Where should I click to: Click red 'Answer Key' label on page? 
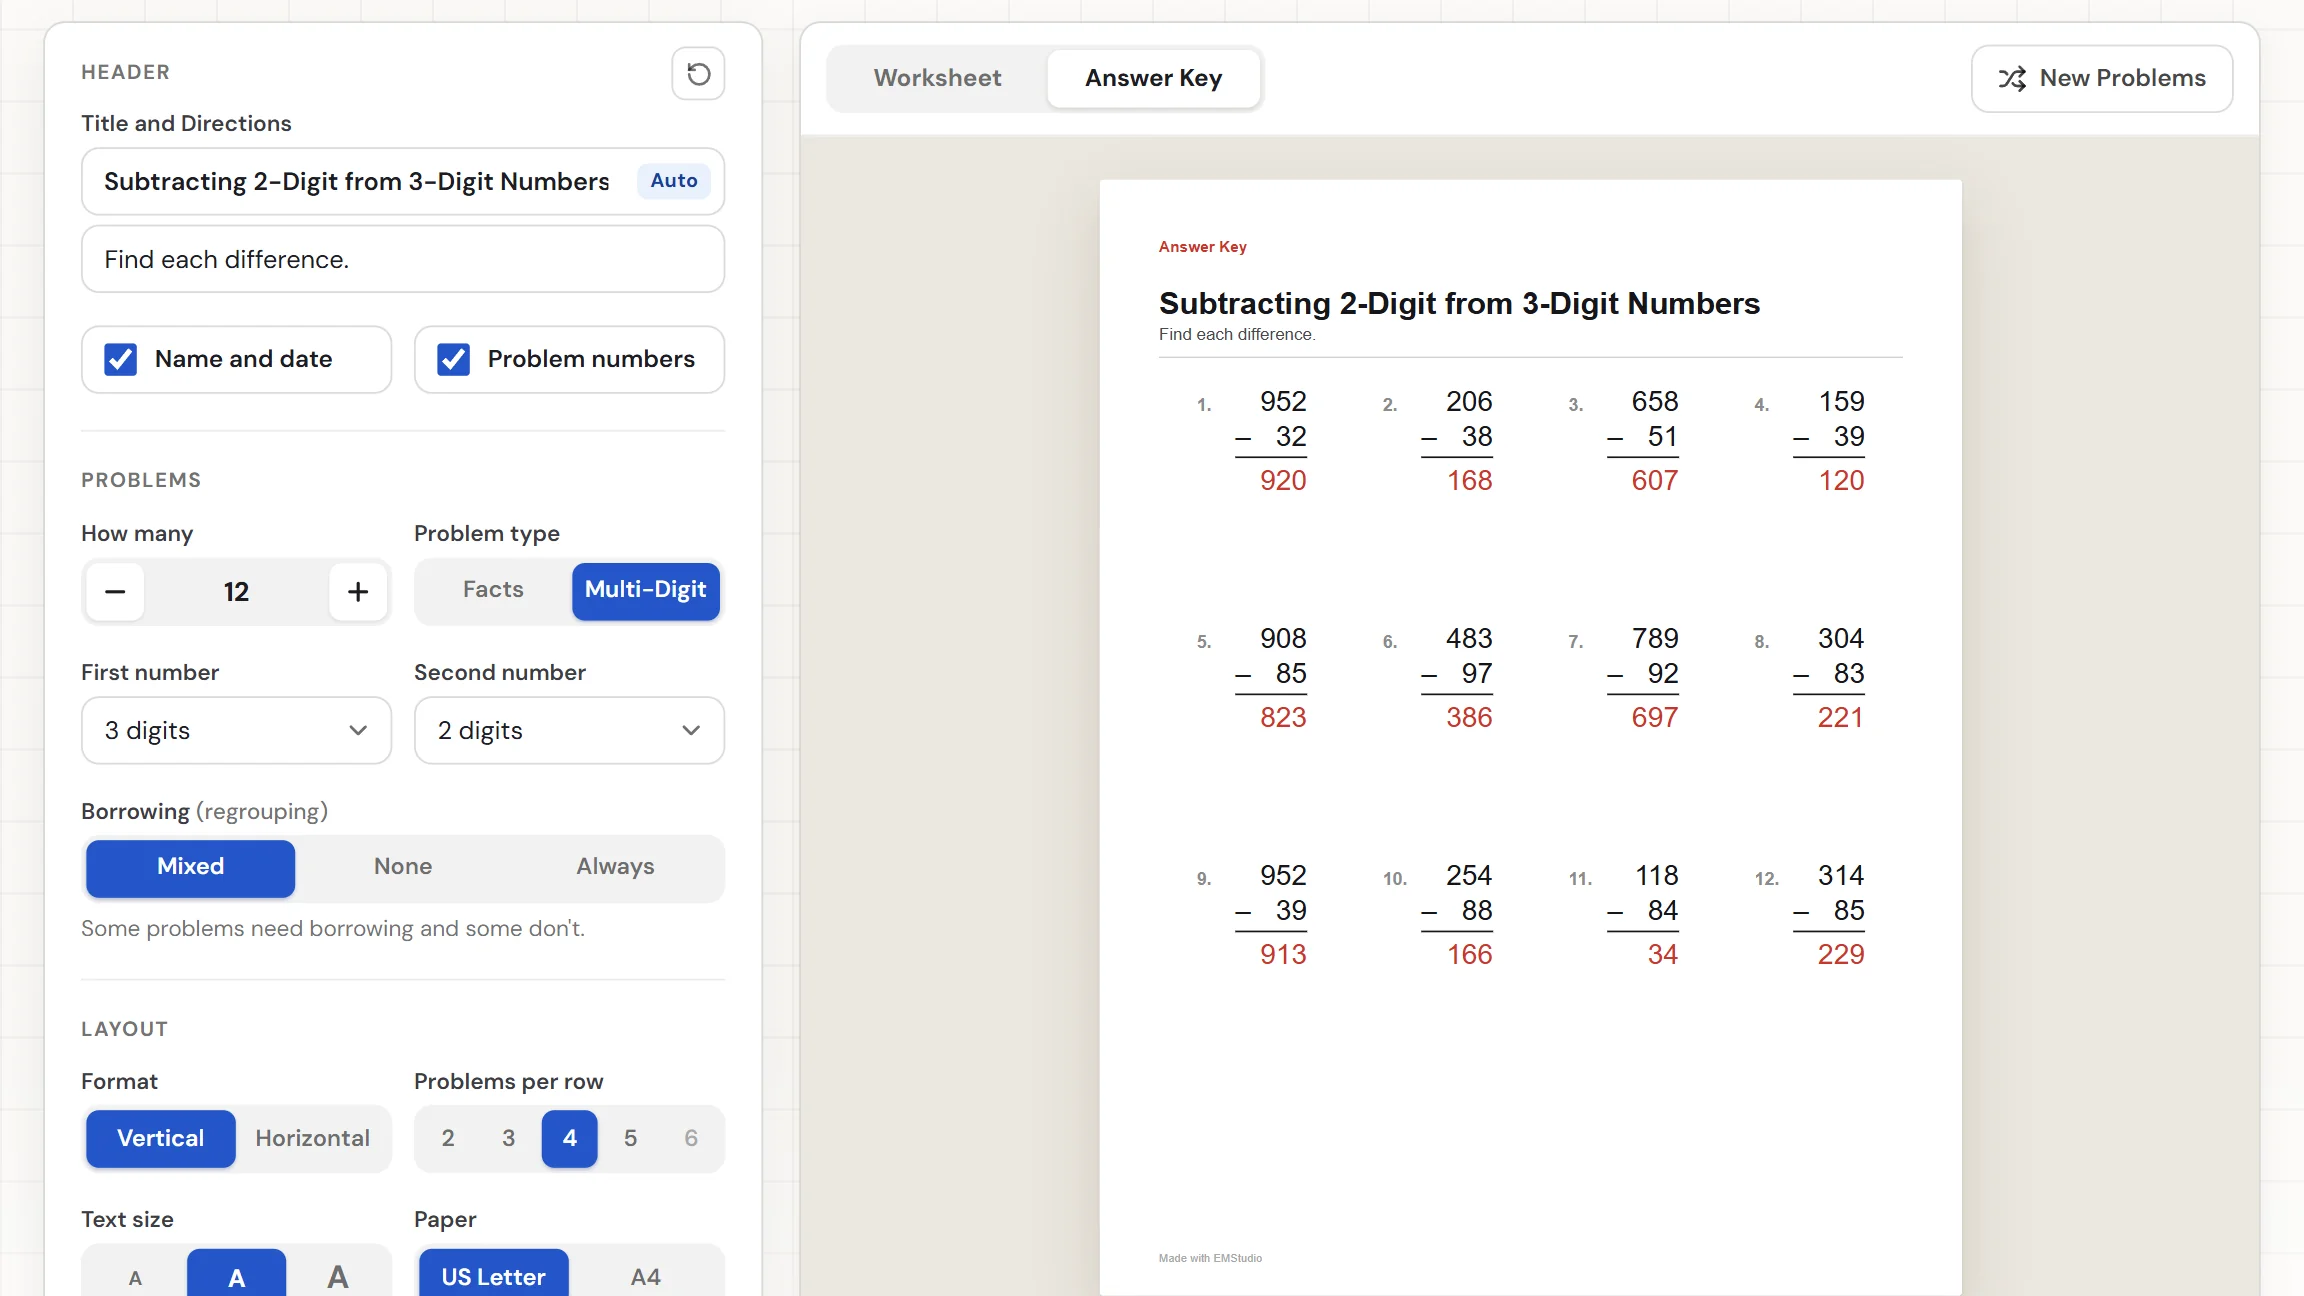[1202, 247]
